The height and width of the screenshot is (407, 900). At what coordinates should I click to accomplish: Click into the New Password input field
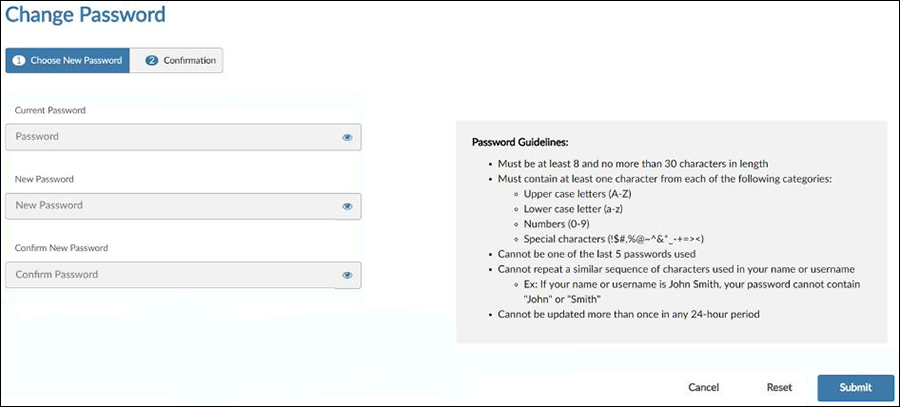pyautogui.click(x=183, y=206)
